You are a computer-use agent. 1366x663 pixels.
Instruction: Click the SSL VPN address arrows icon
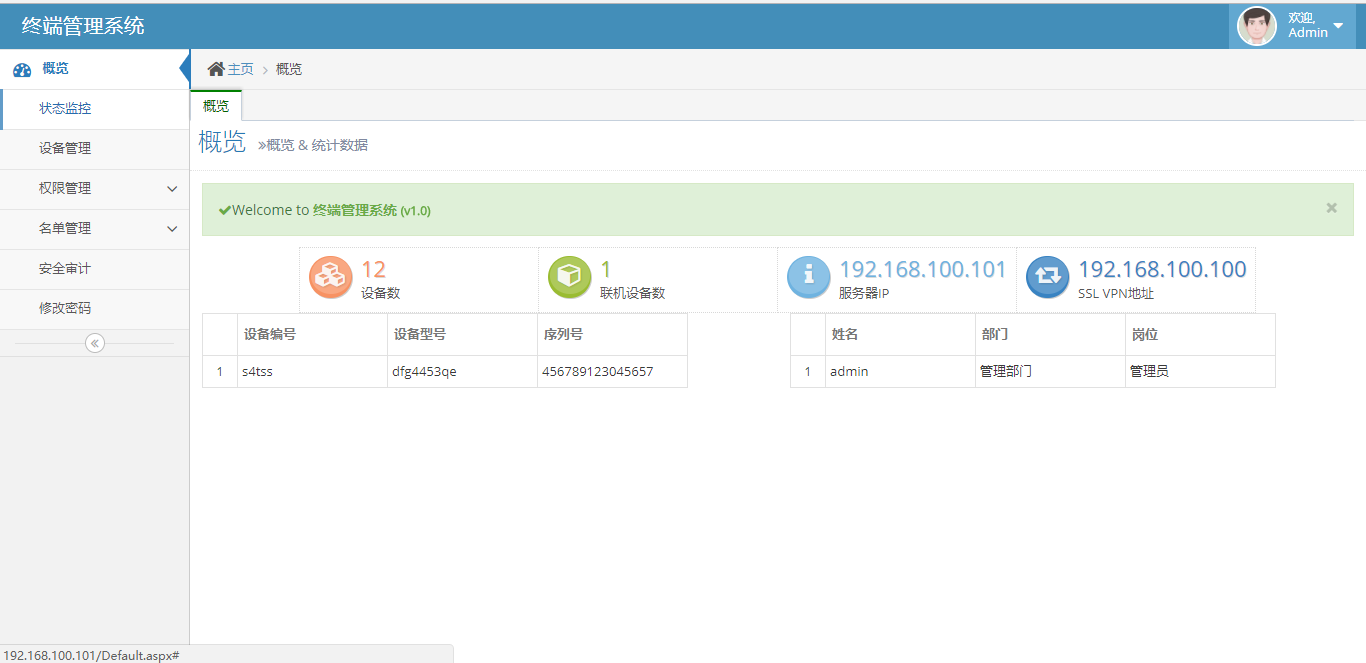1047,278
